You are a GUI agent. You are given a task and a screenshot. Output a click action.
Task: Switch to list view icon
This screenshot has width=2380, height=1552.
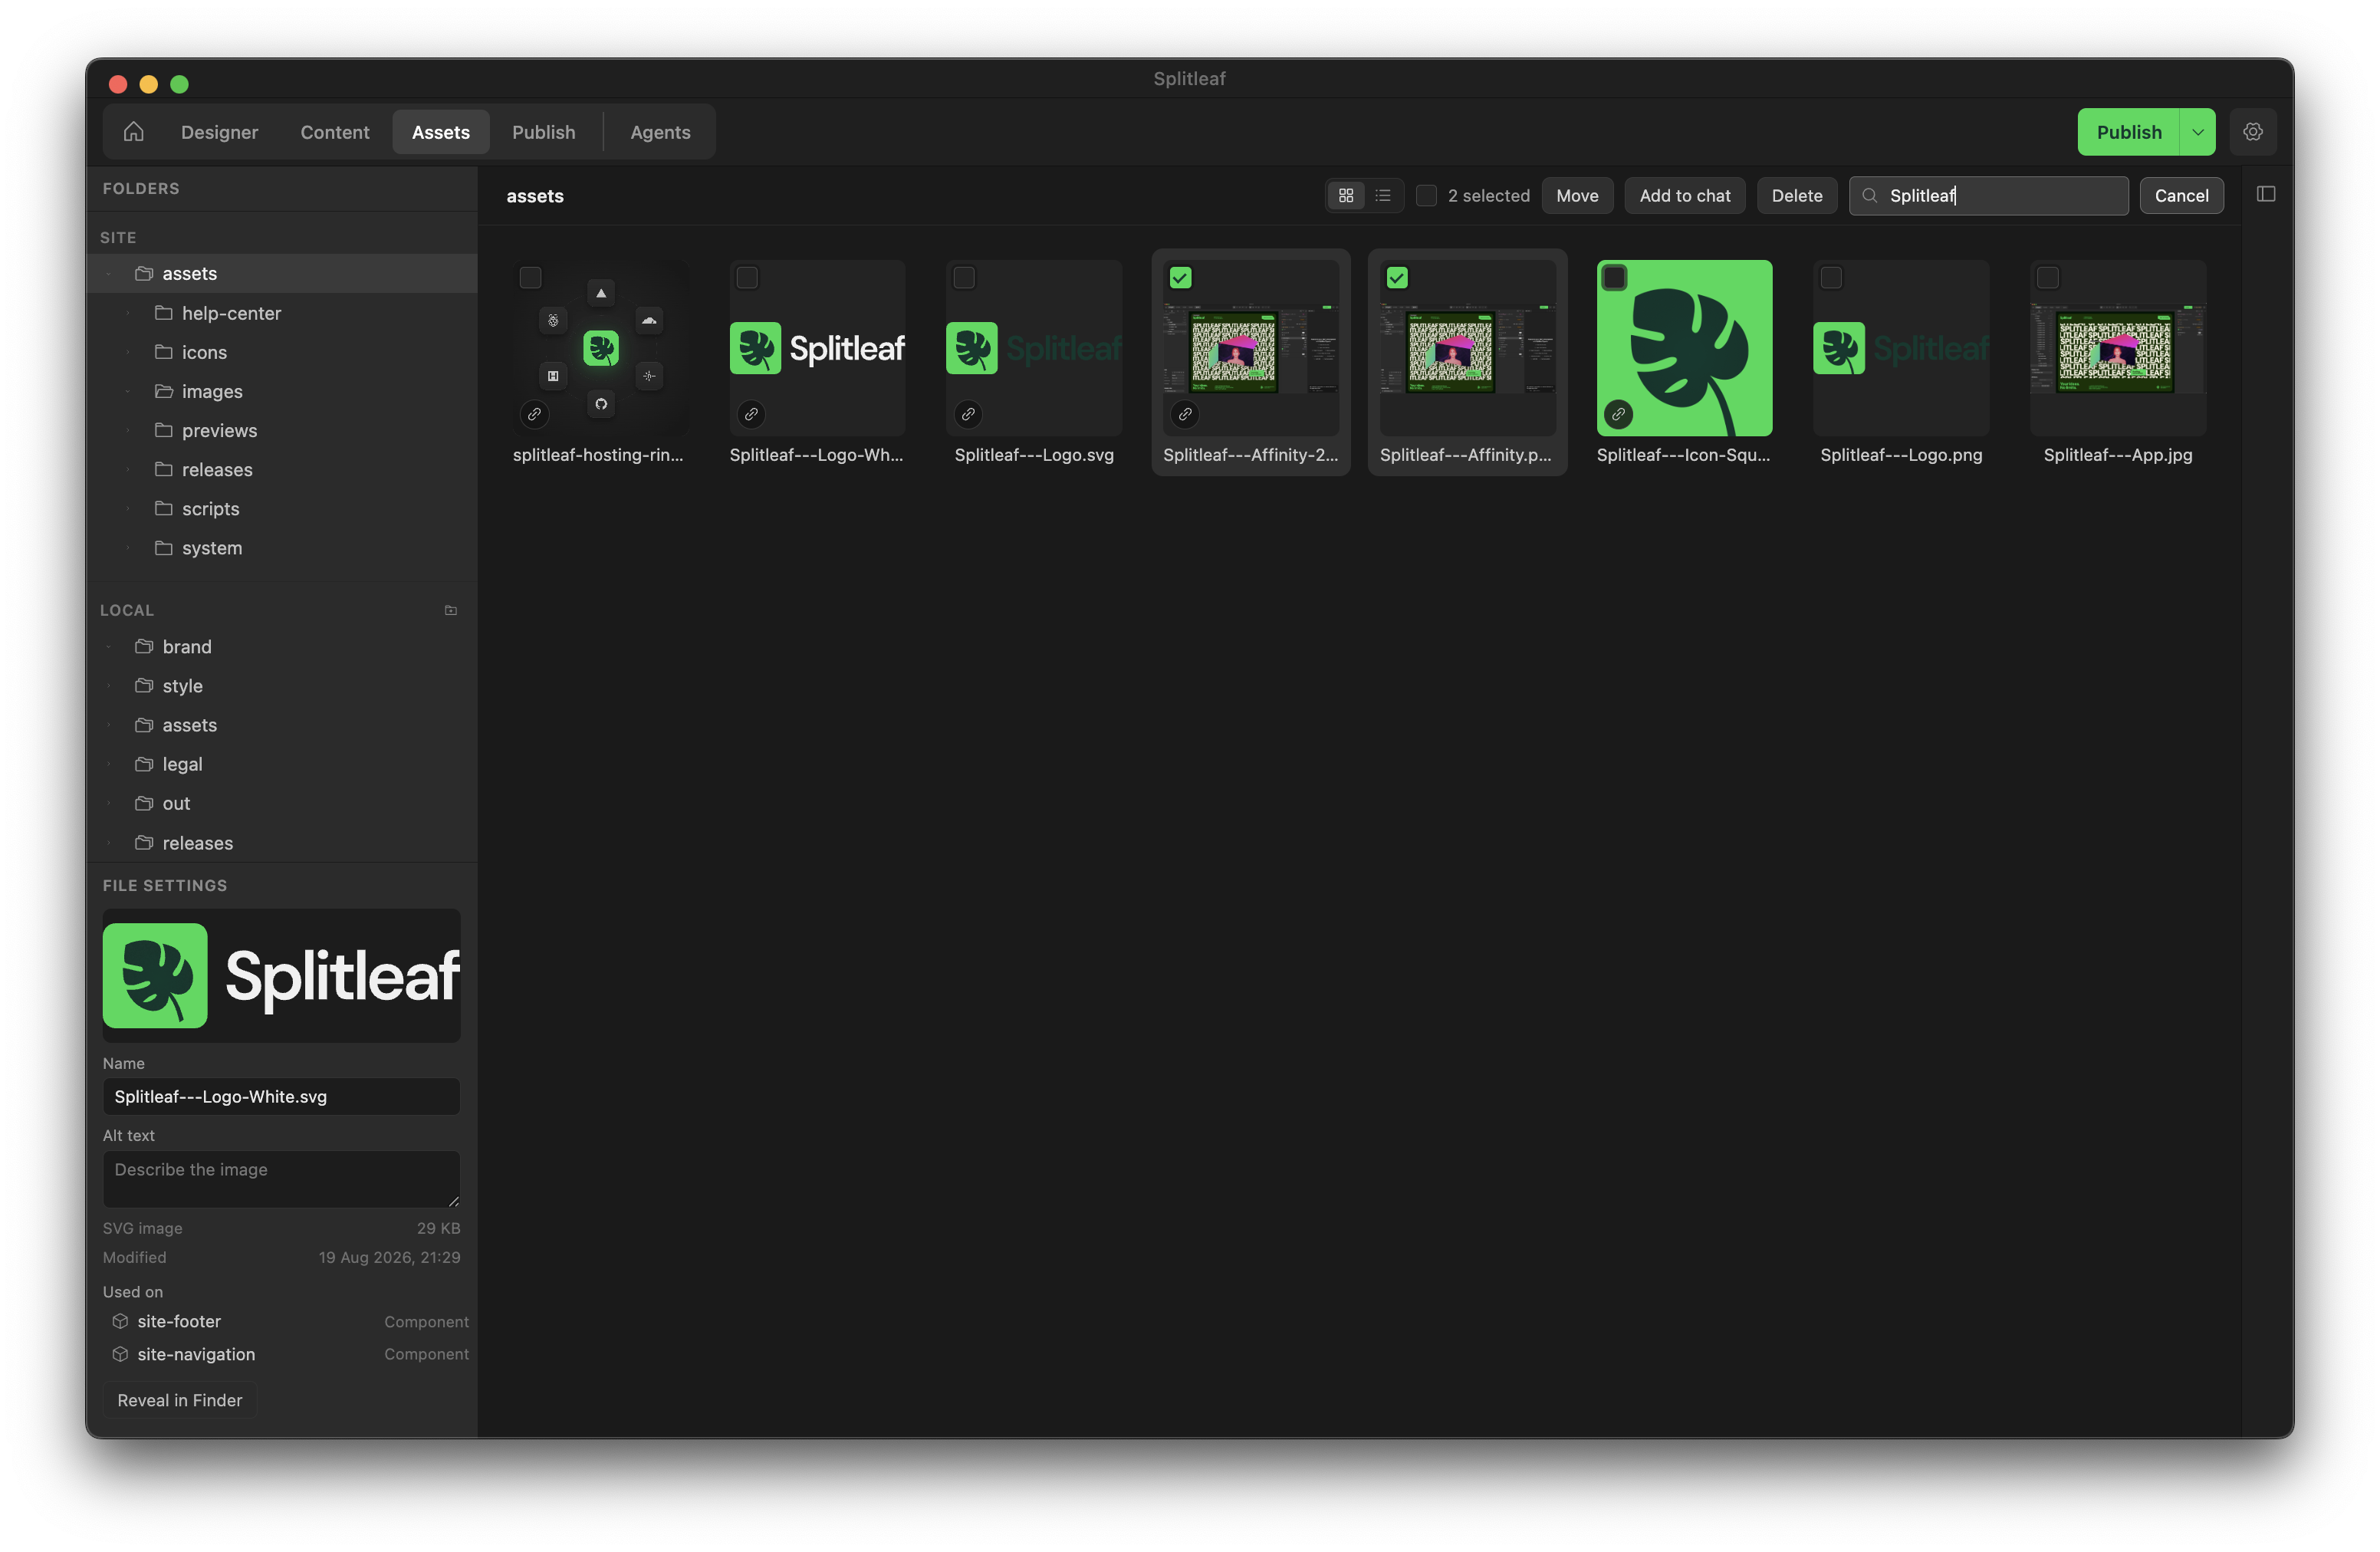[x=1383, y=196]
